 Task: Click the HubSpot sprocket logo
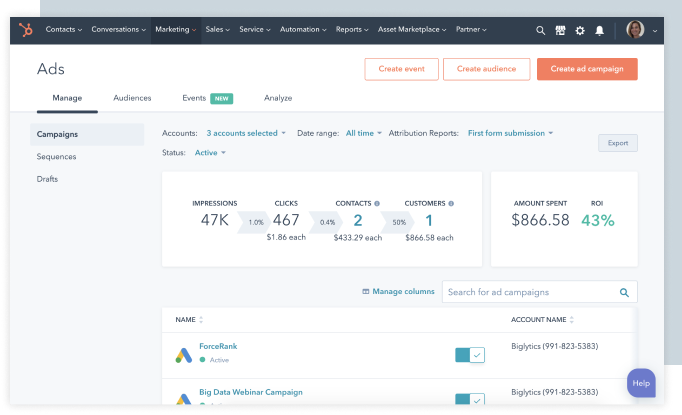click(x=26, y=30)
